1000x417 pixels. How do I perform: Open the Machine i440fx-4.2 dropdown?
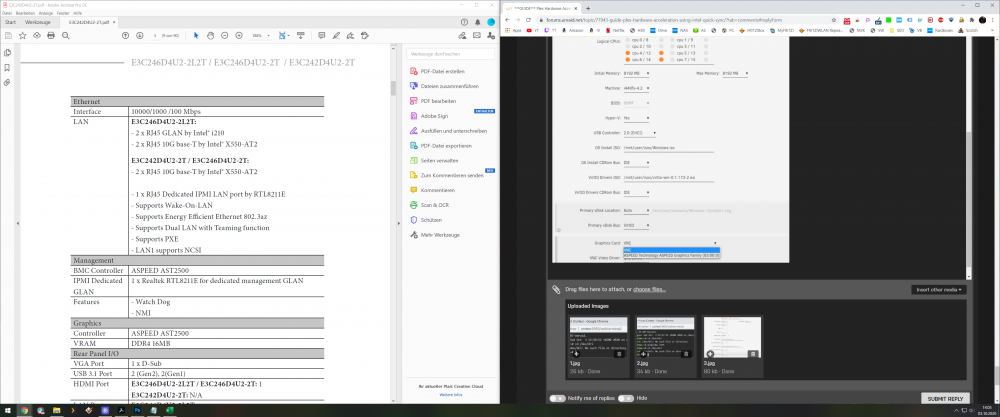click(636, 88)
